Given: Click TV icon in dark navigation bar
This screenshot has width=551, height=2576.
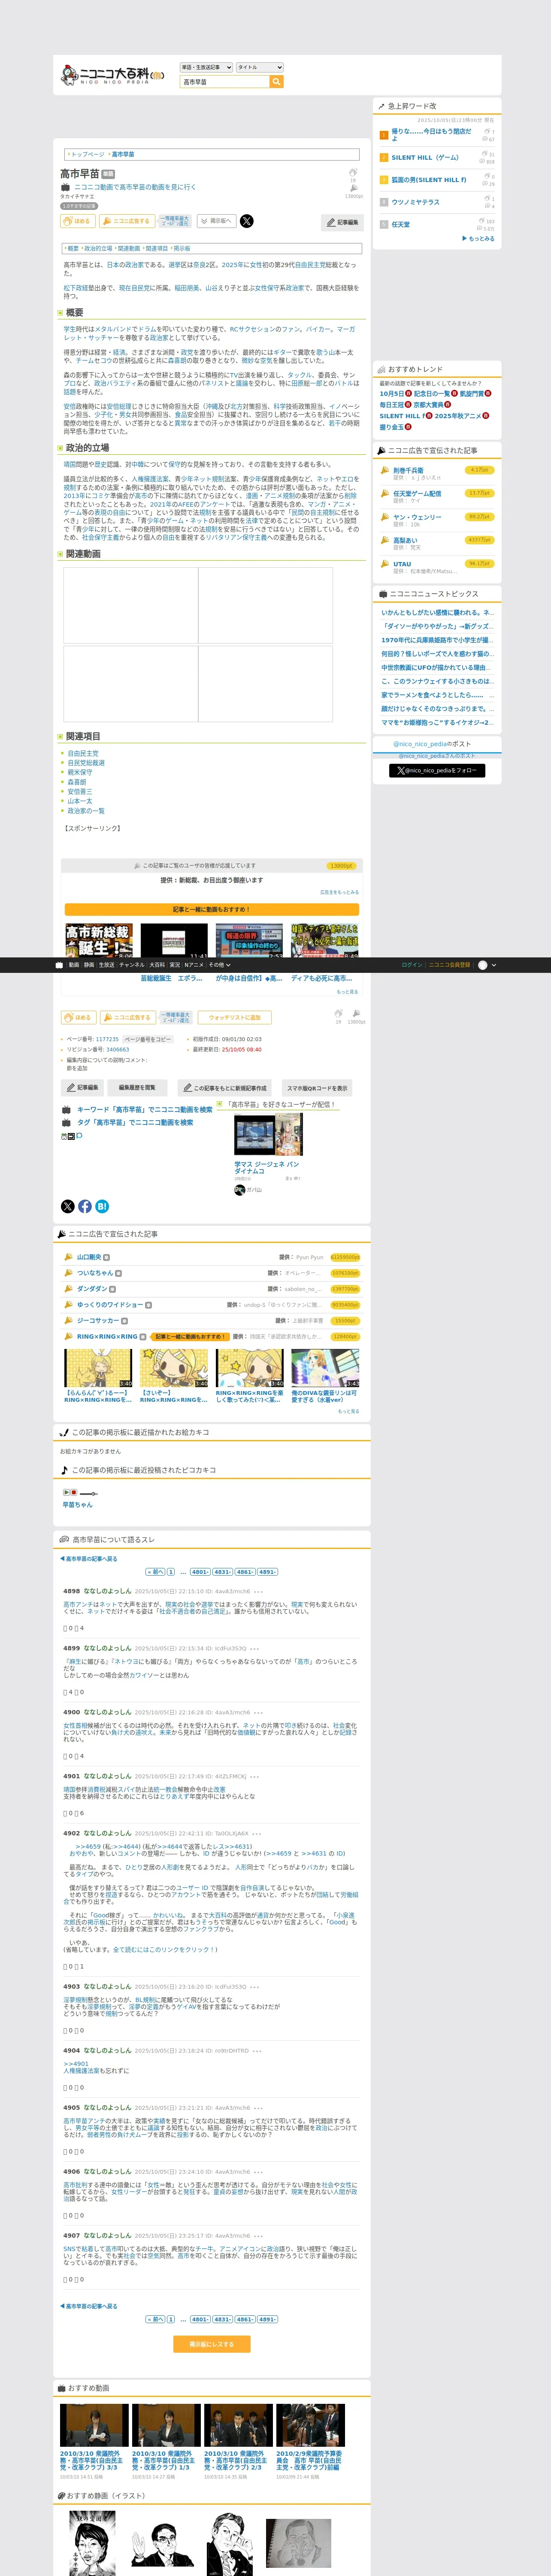Looking at the screenshot, I should pos(59,965).
